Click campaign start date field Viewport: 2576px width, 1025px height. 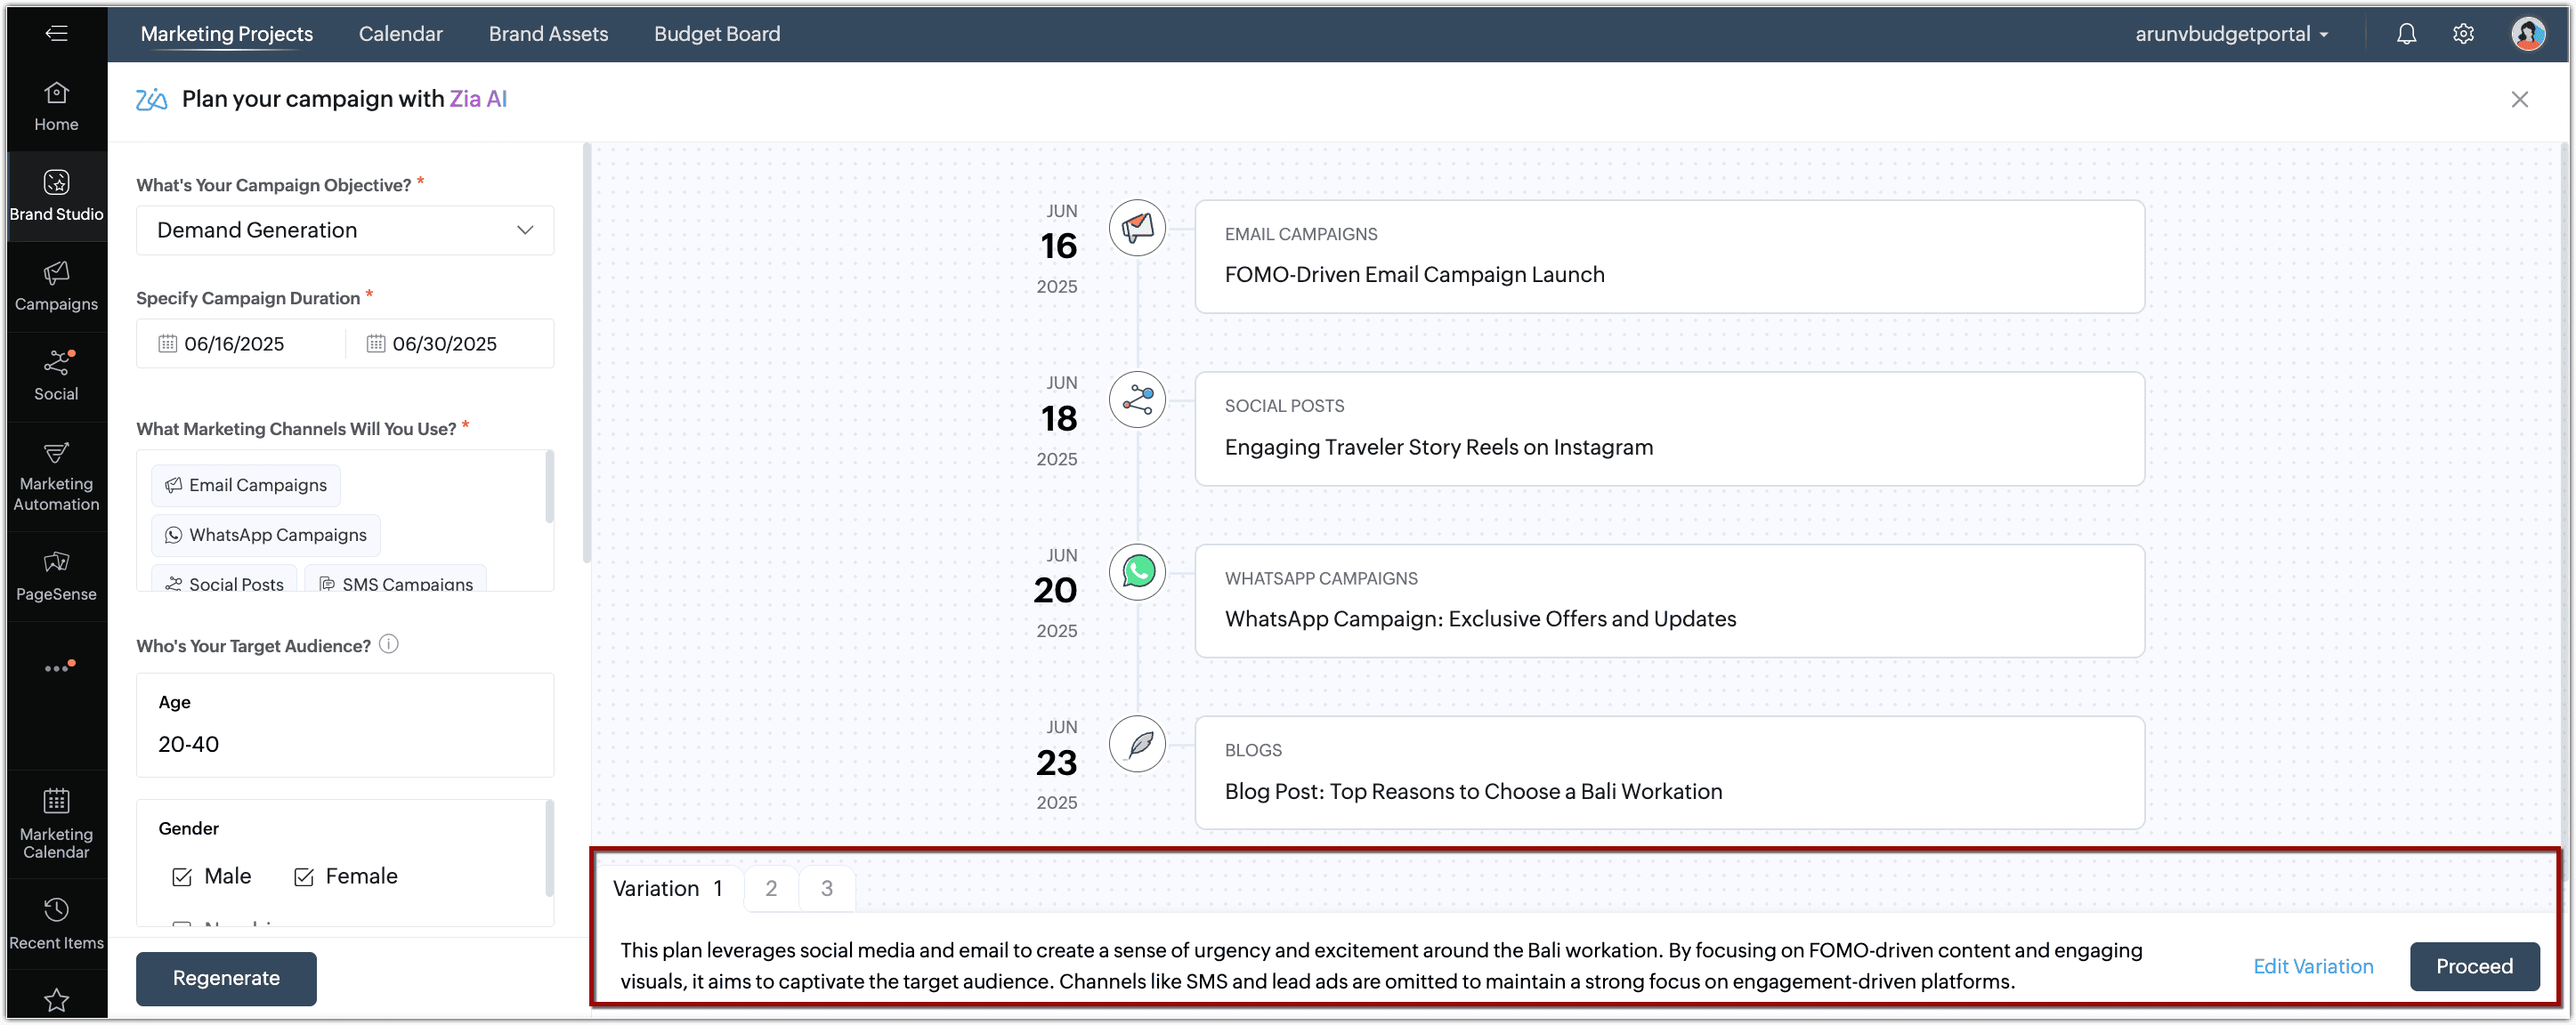click(x=234, y=344)
